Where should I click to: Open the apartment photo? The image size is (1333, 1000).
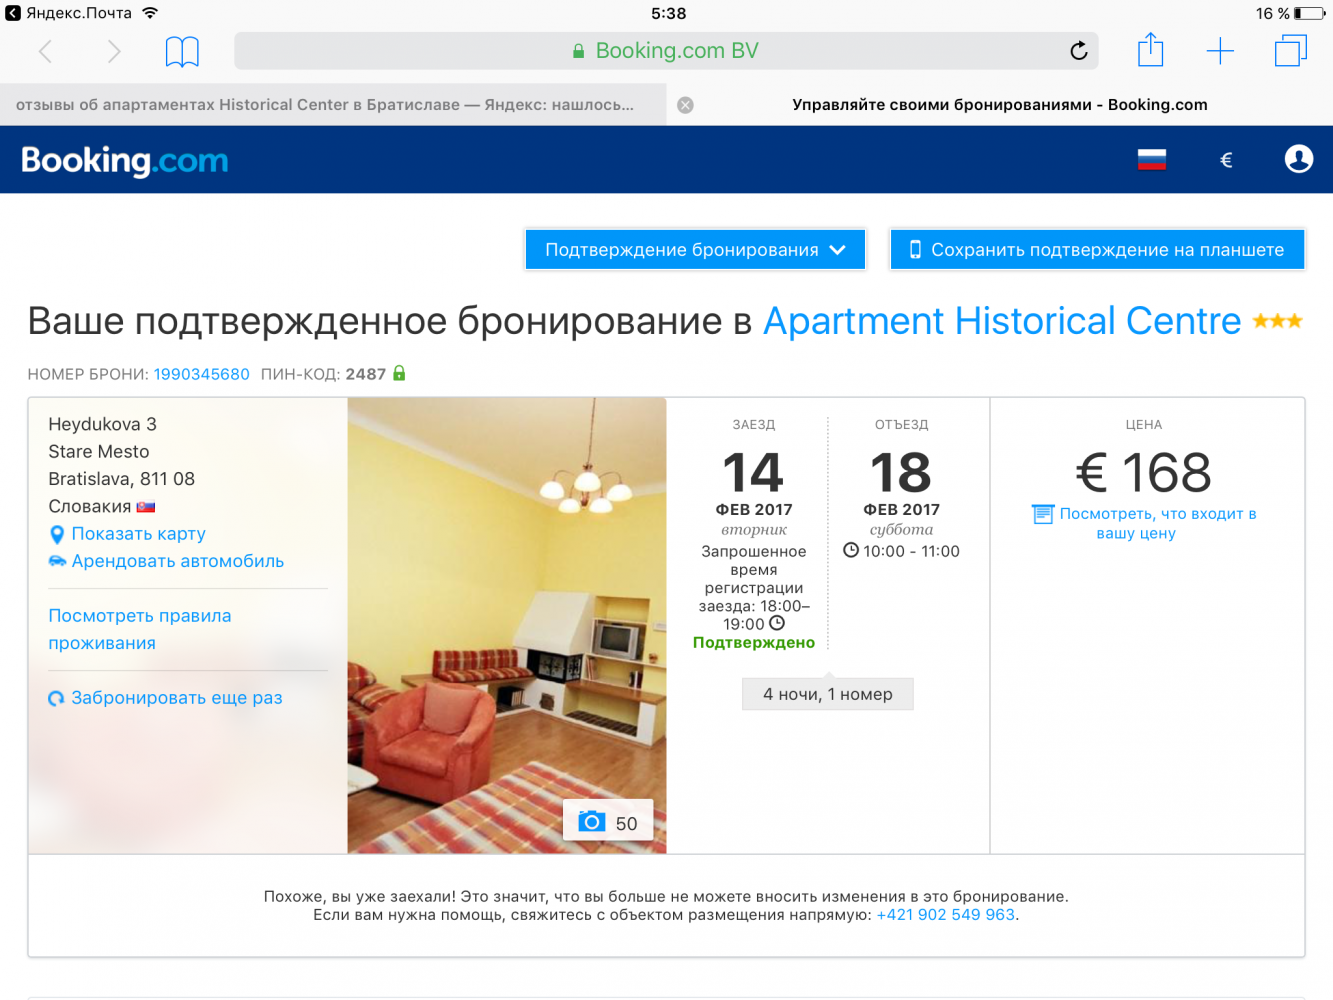point(507,626)
